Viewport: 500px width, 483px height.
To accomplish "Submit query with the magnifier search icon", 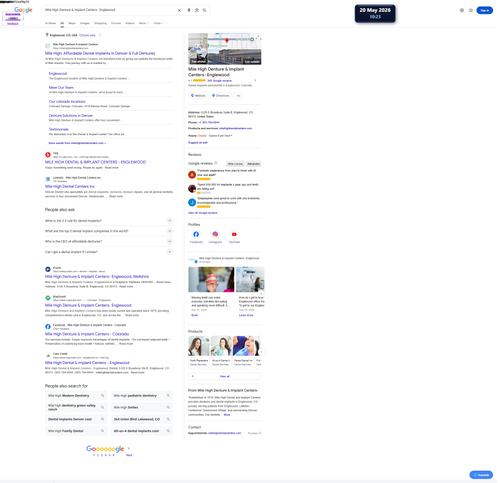I will [x=204, y=10].
